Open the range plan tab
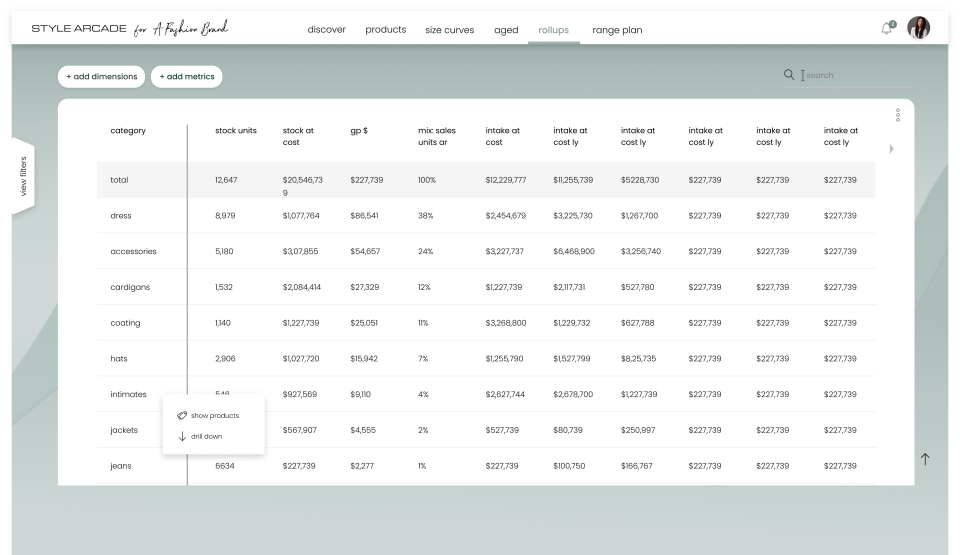Image resolution: width=960 pixels, height=555 pixels. coord(617,30)
